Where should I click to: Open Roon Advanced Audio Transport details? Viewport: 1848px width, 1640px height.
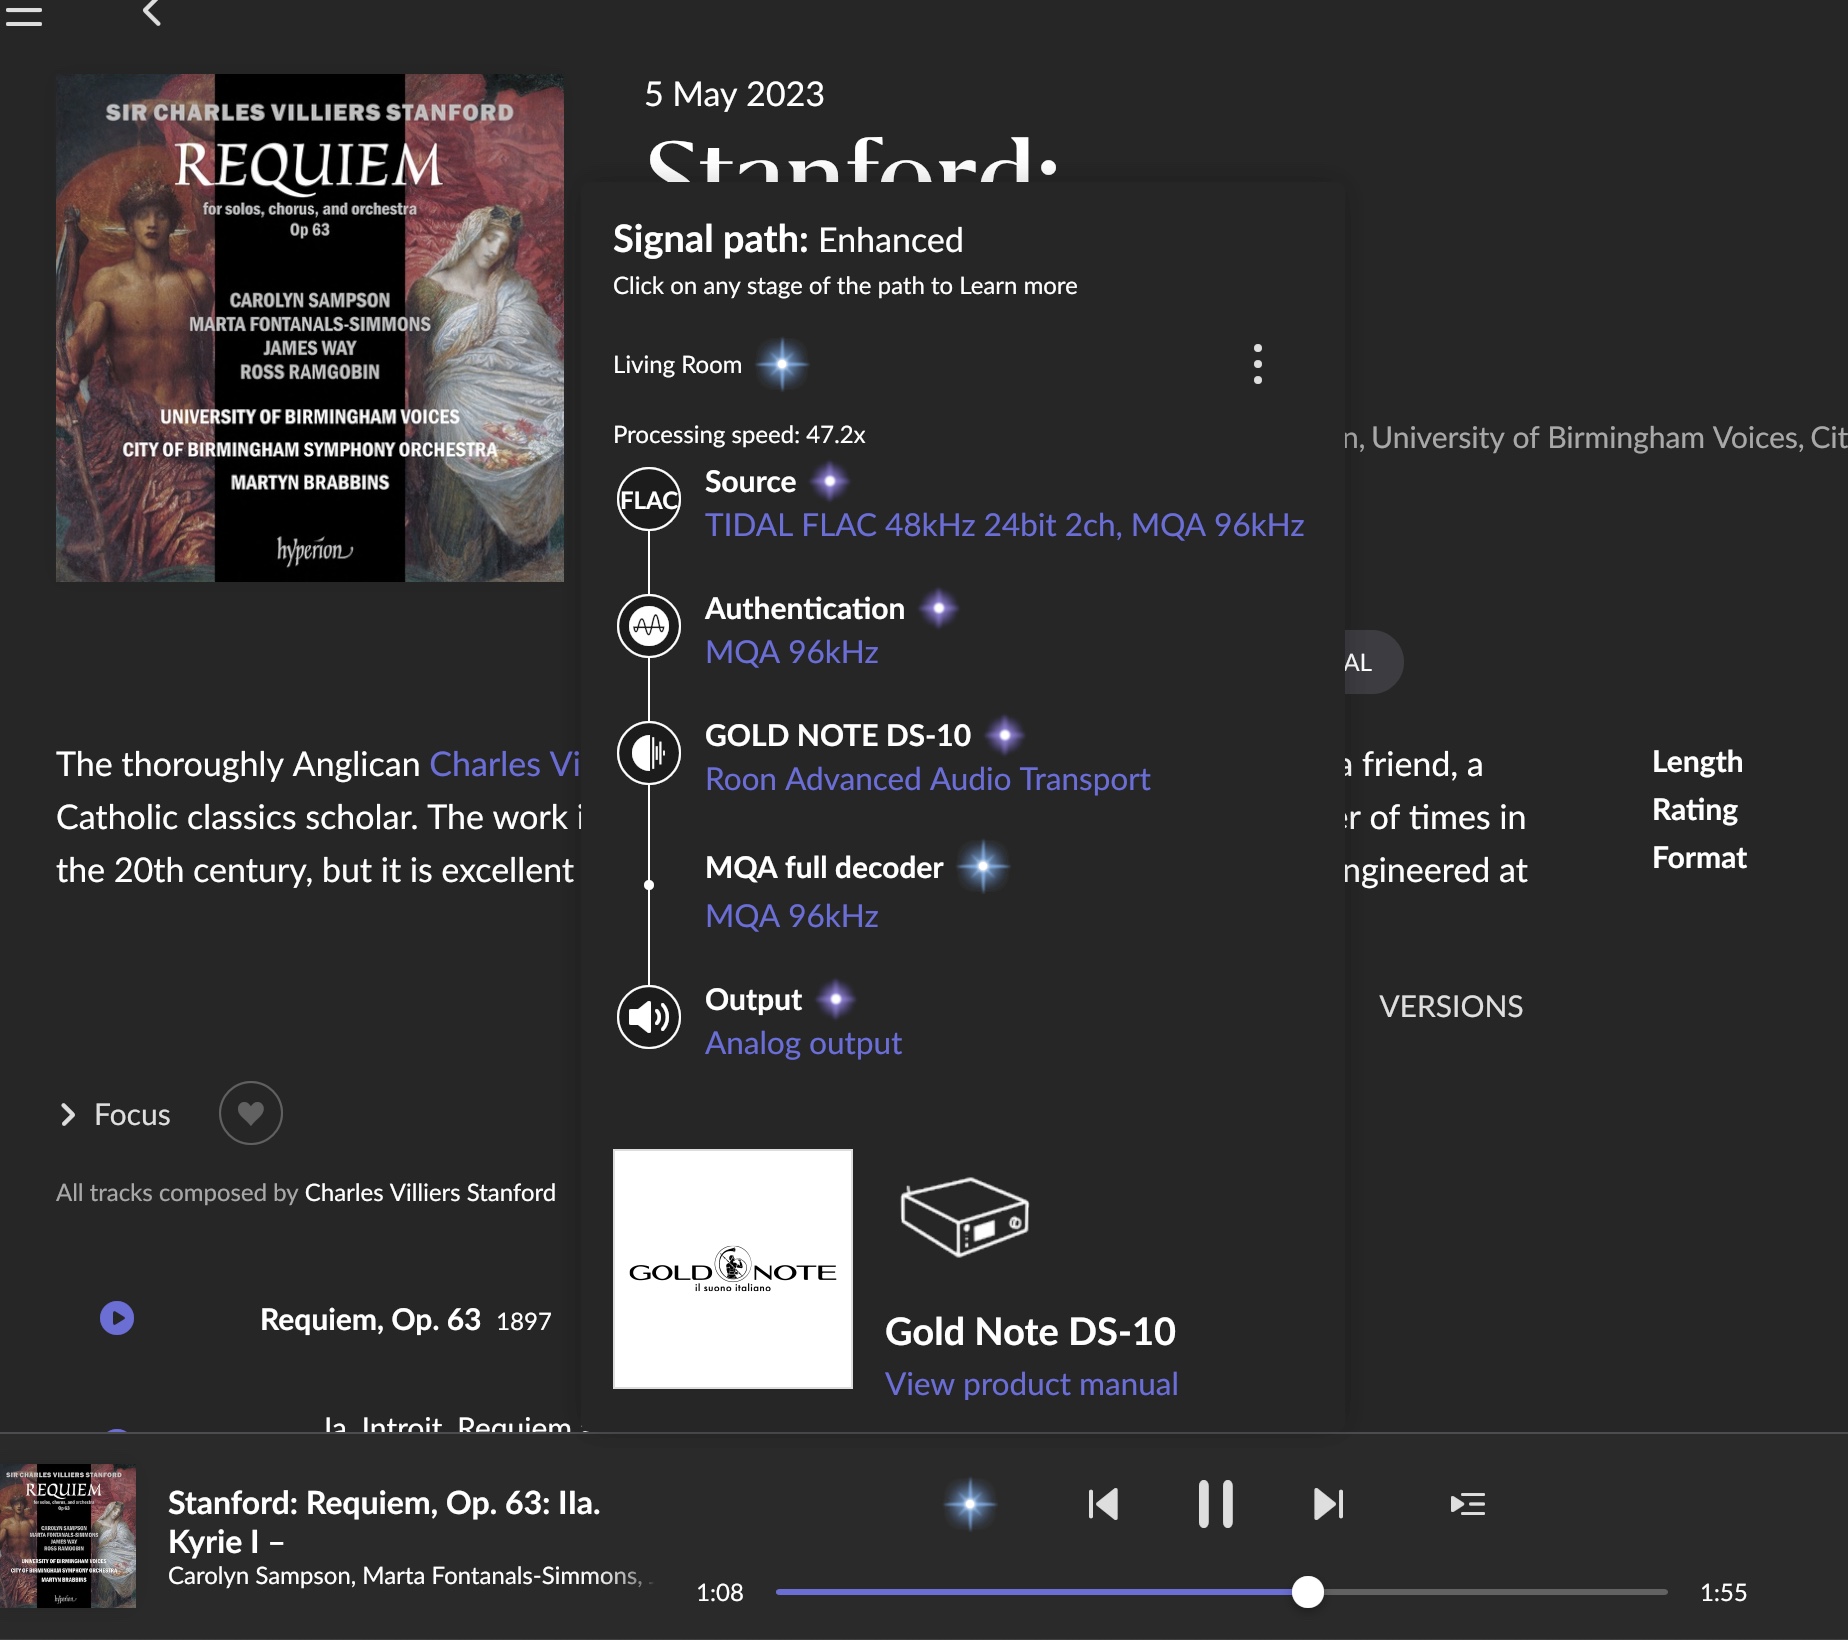927,779
